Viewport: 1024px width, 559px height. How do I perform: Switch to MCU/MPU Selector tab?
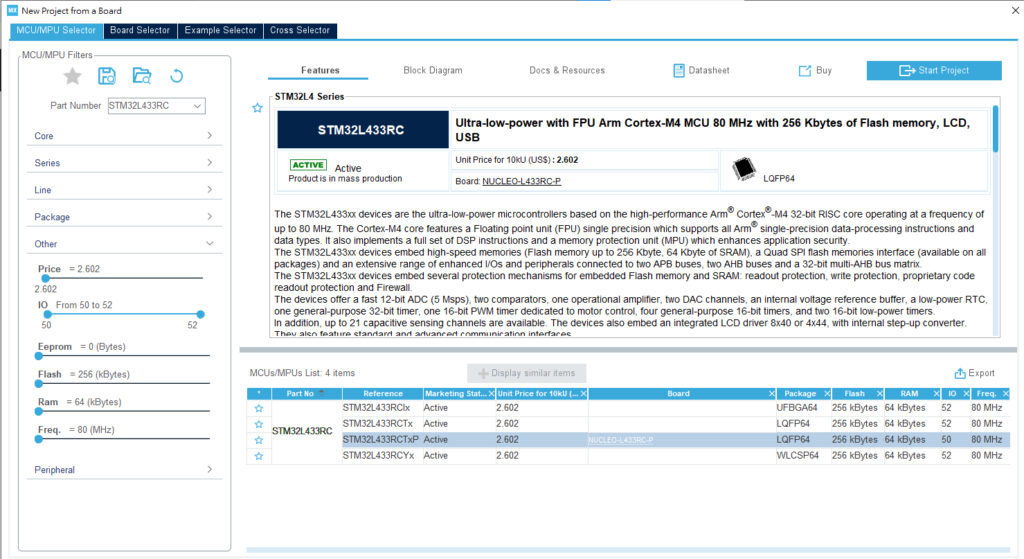click(56, 31)
